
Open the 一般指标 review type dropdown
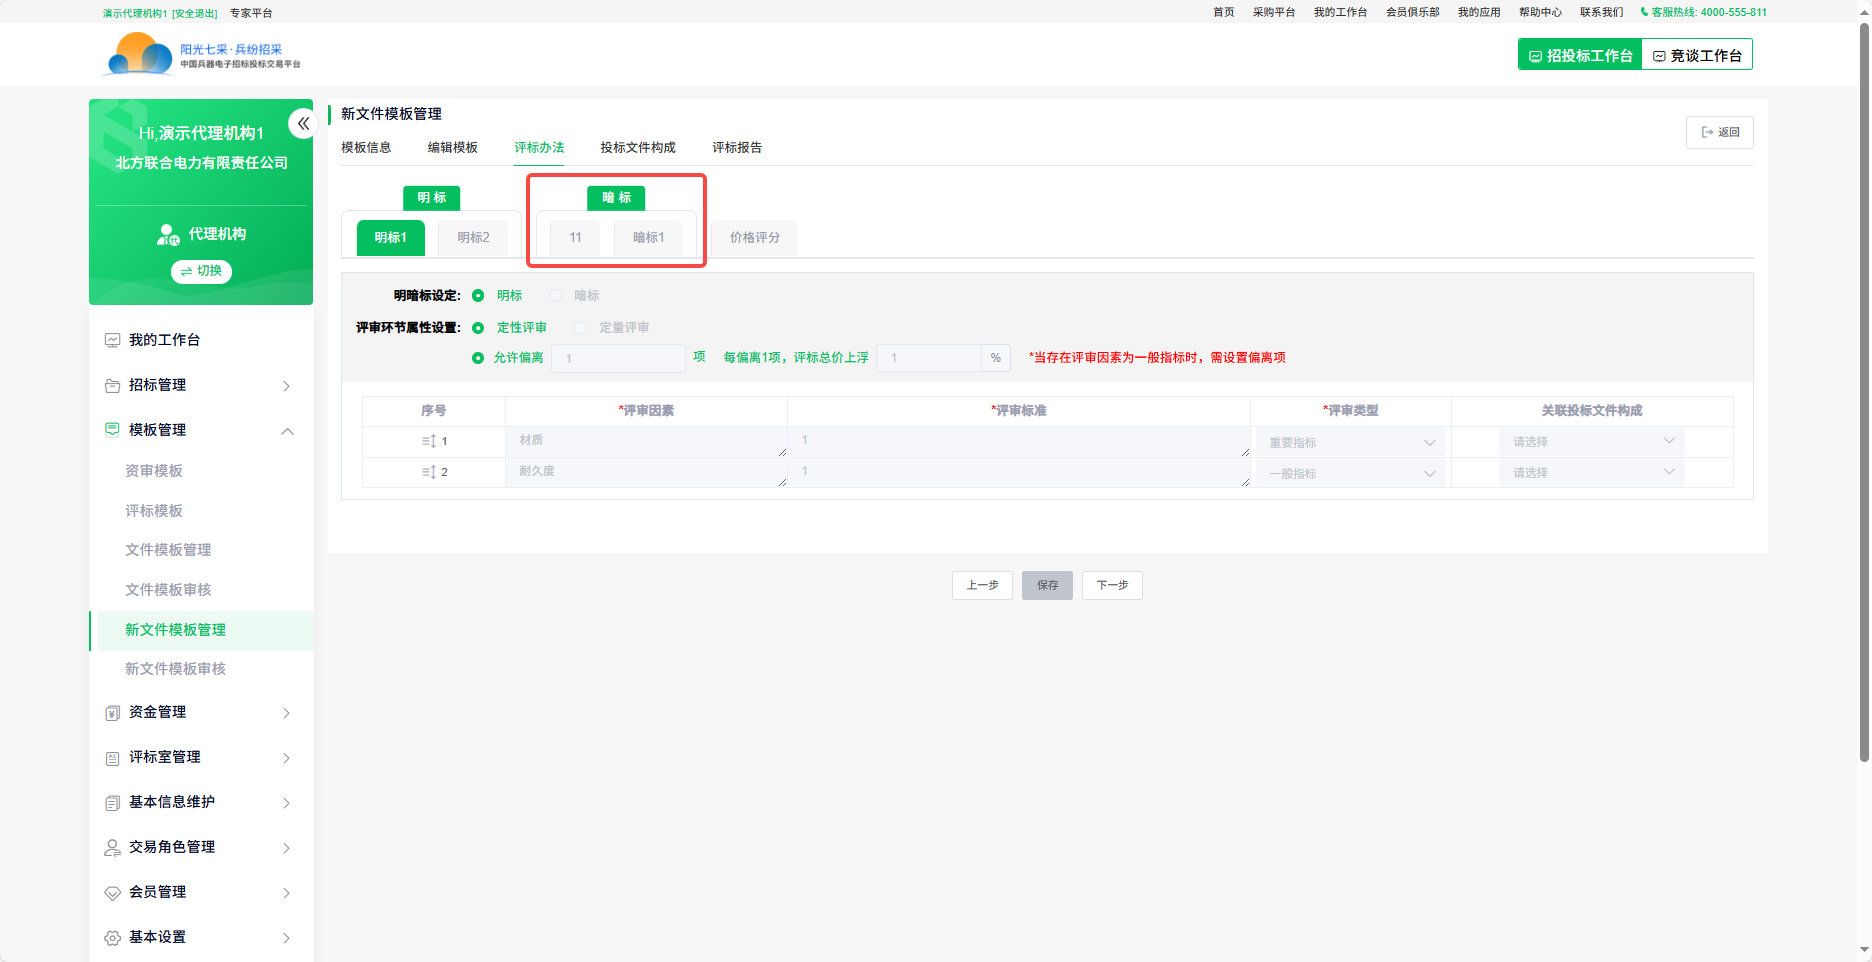(1350, 473)
